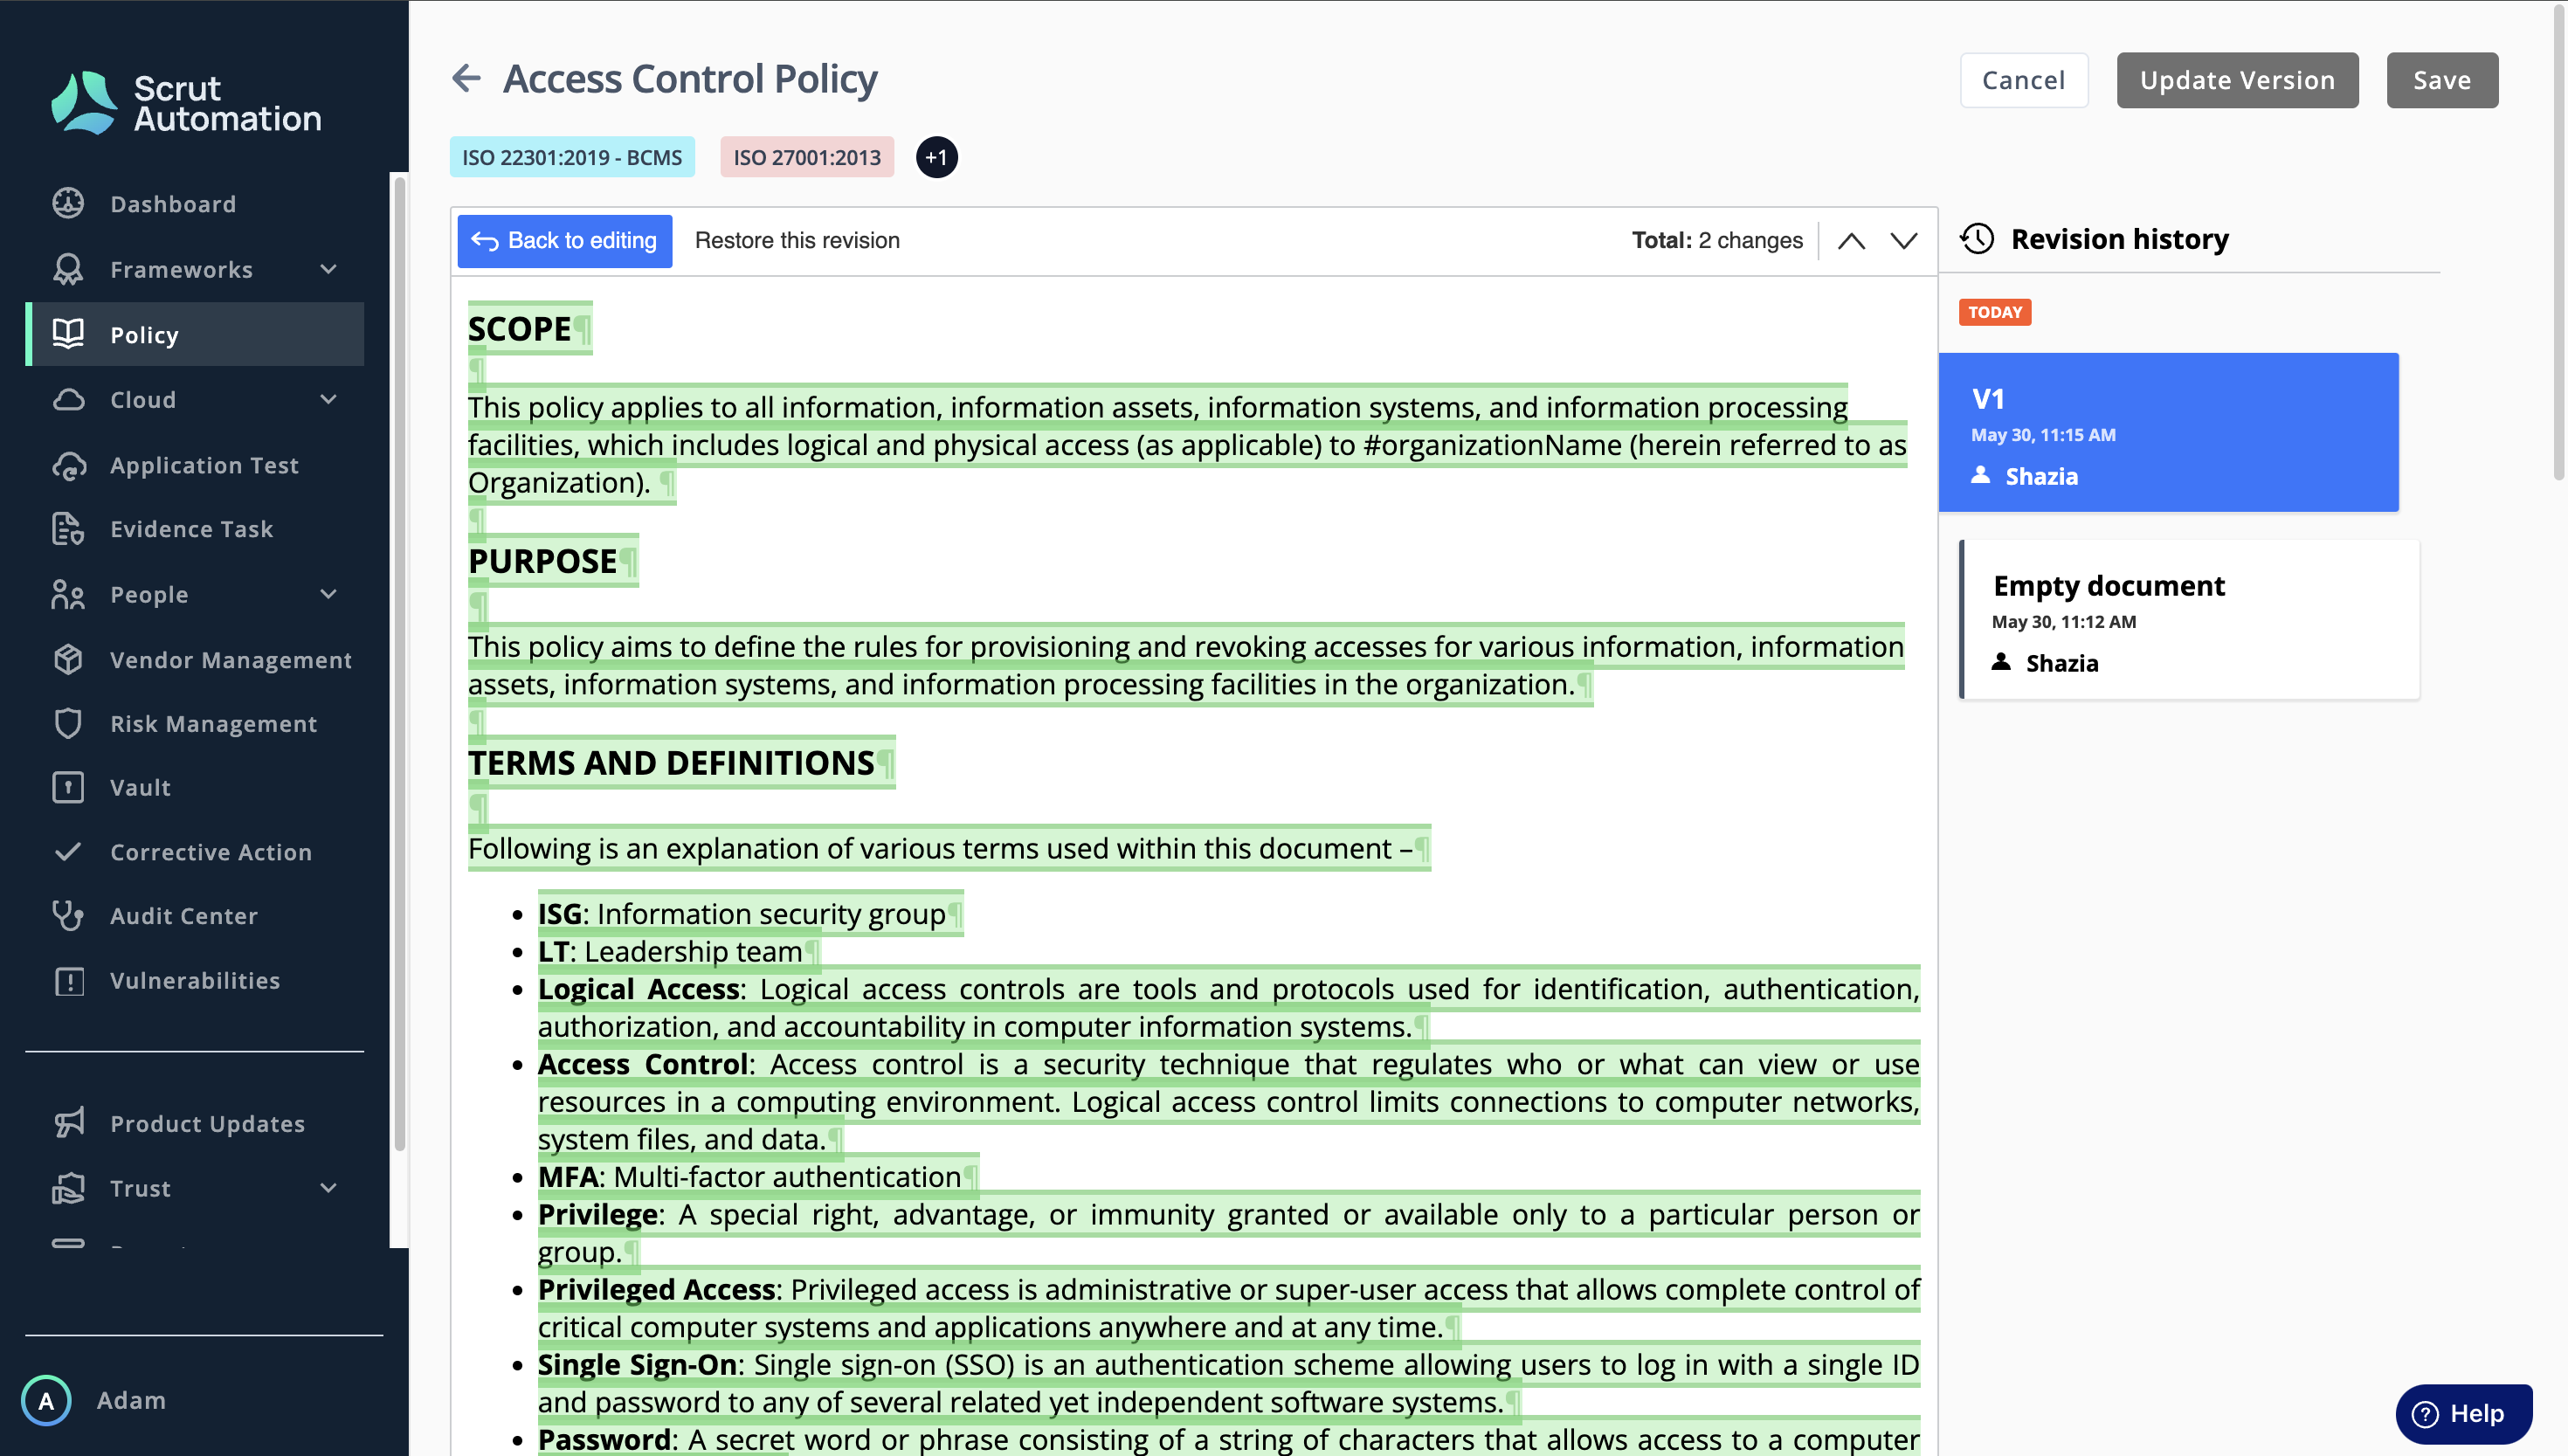Click the V1 Shazia user icon
2568x1456 pixels.
tap(1981, 476)
